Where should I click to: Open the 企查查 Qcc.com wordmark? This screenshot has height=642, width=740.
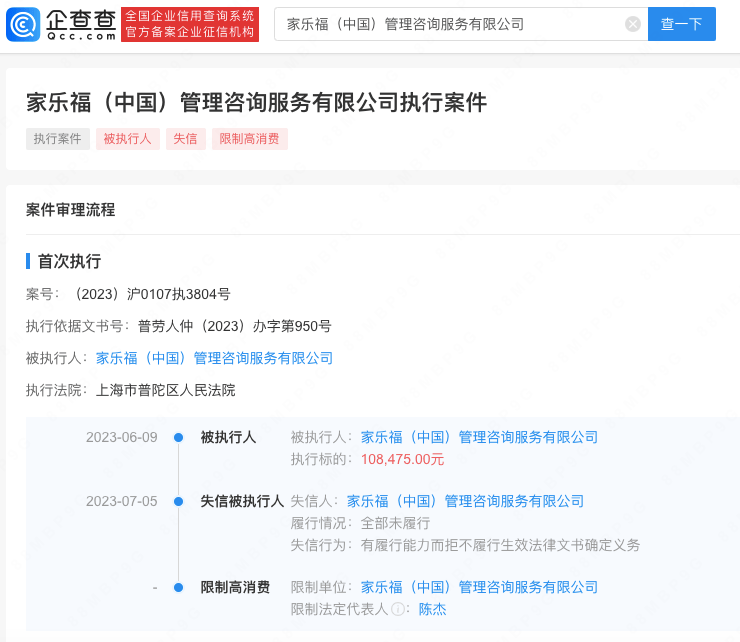coord(81,25)
